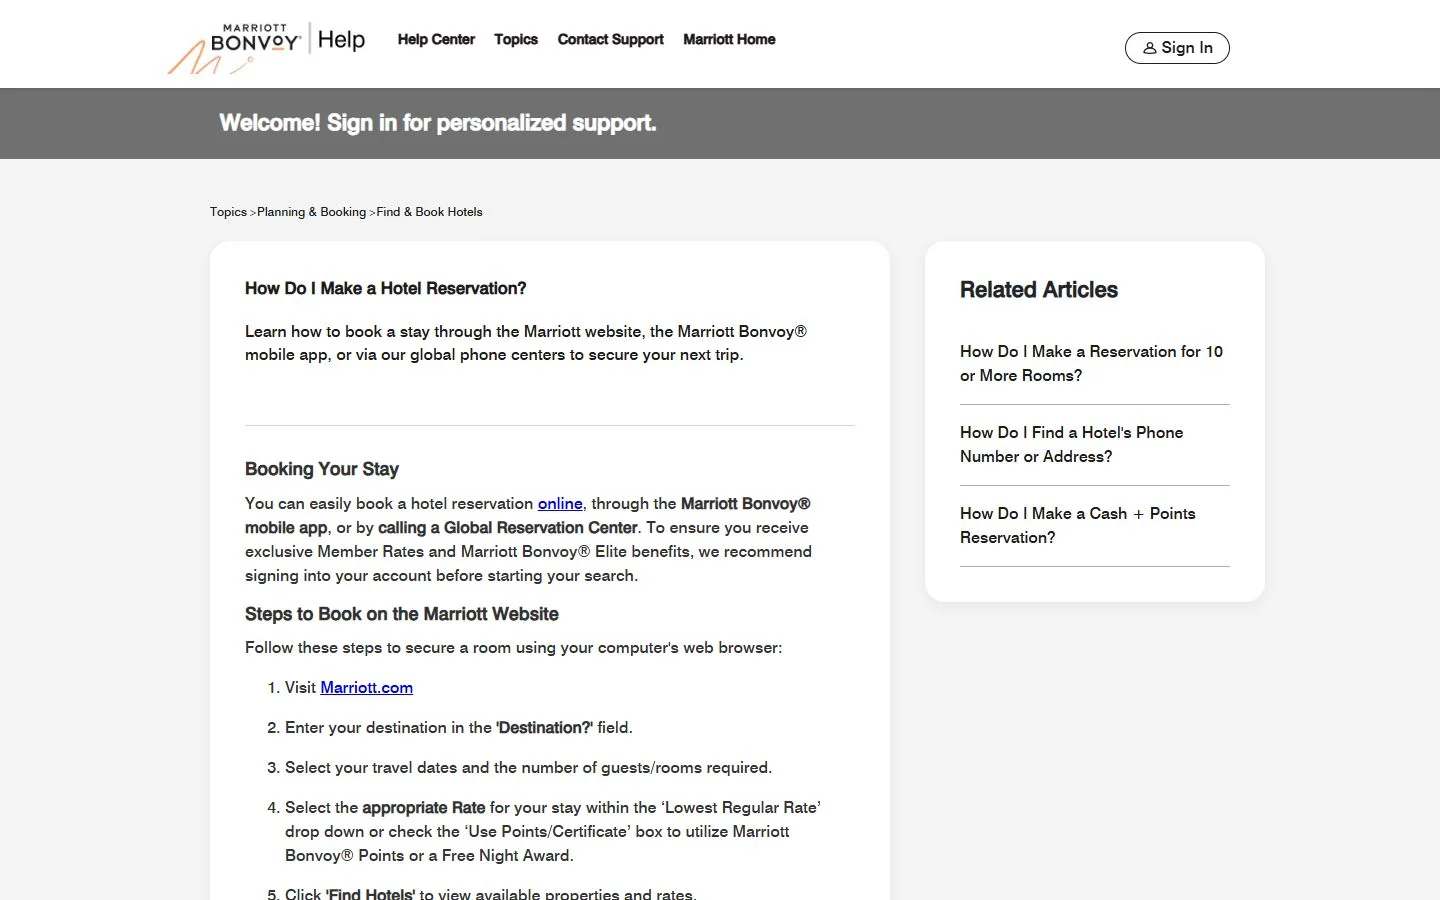This screenshot has height=900, width=1440.
Task: Click the 'Welcome! Sign in for personalized support.' banner text
Action: coord(438,123)
